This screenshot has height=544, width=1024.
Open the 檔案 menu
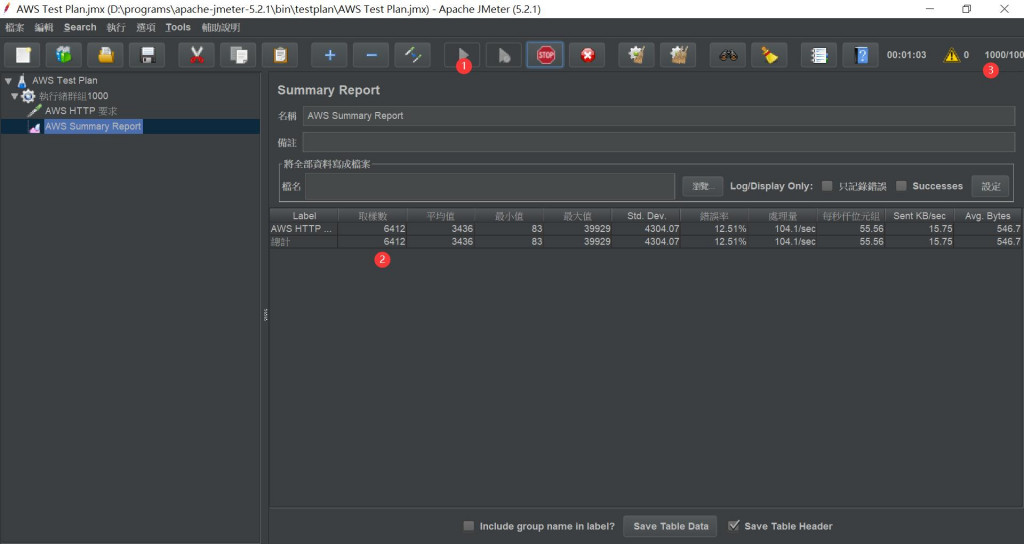click(14, 27)
